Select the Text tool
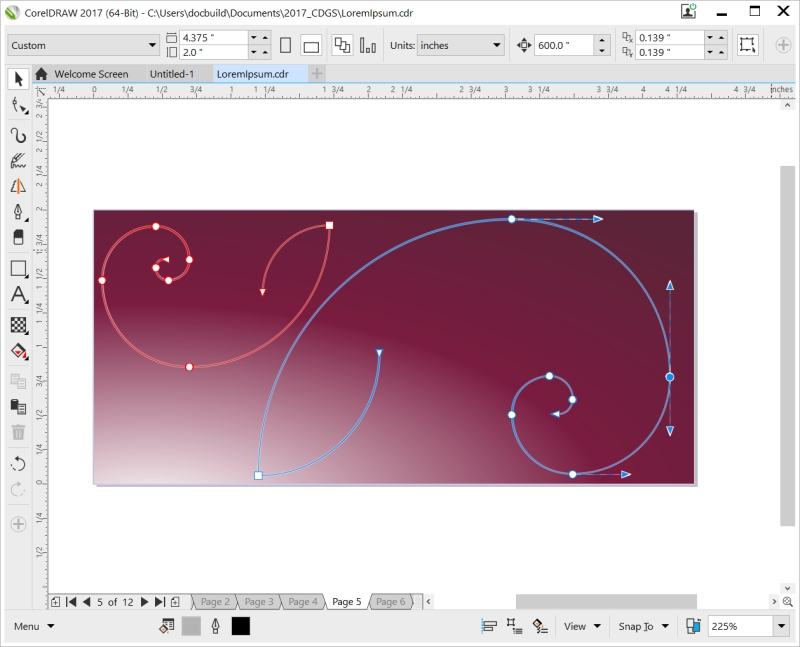Screen dimensions: 800x647 click(18, 294)
